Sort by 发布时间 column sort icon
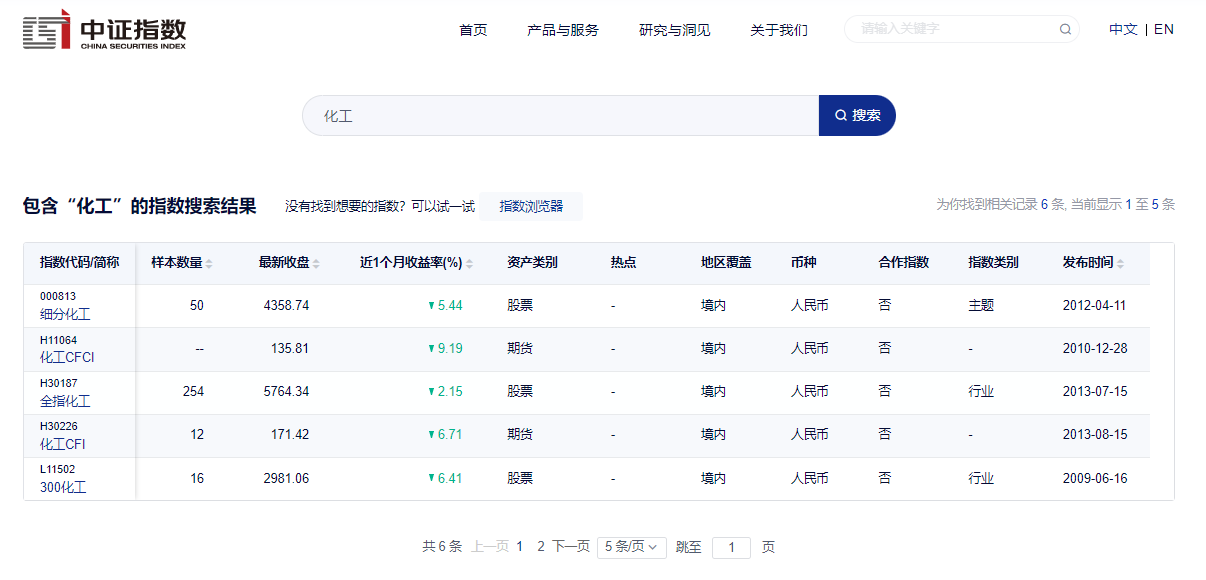This screenshot has width=1206, height=580. (1120, 264)
